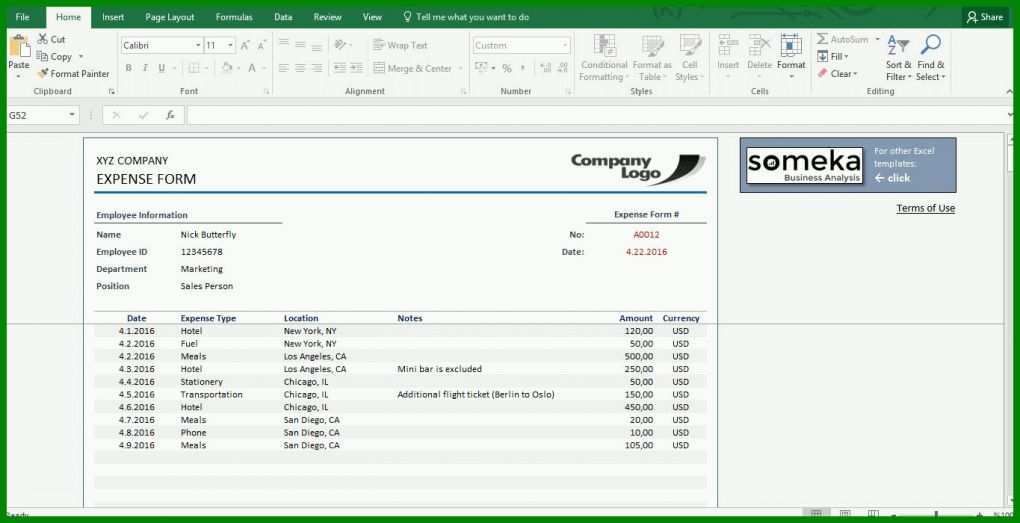Align text left
This screenshot has width=1020, height=523.
pyautogui.click(x=284, y=68)
